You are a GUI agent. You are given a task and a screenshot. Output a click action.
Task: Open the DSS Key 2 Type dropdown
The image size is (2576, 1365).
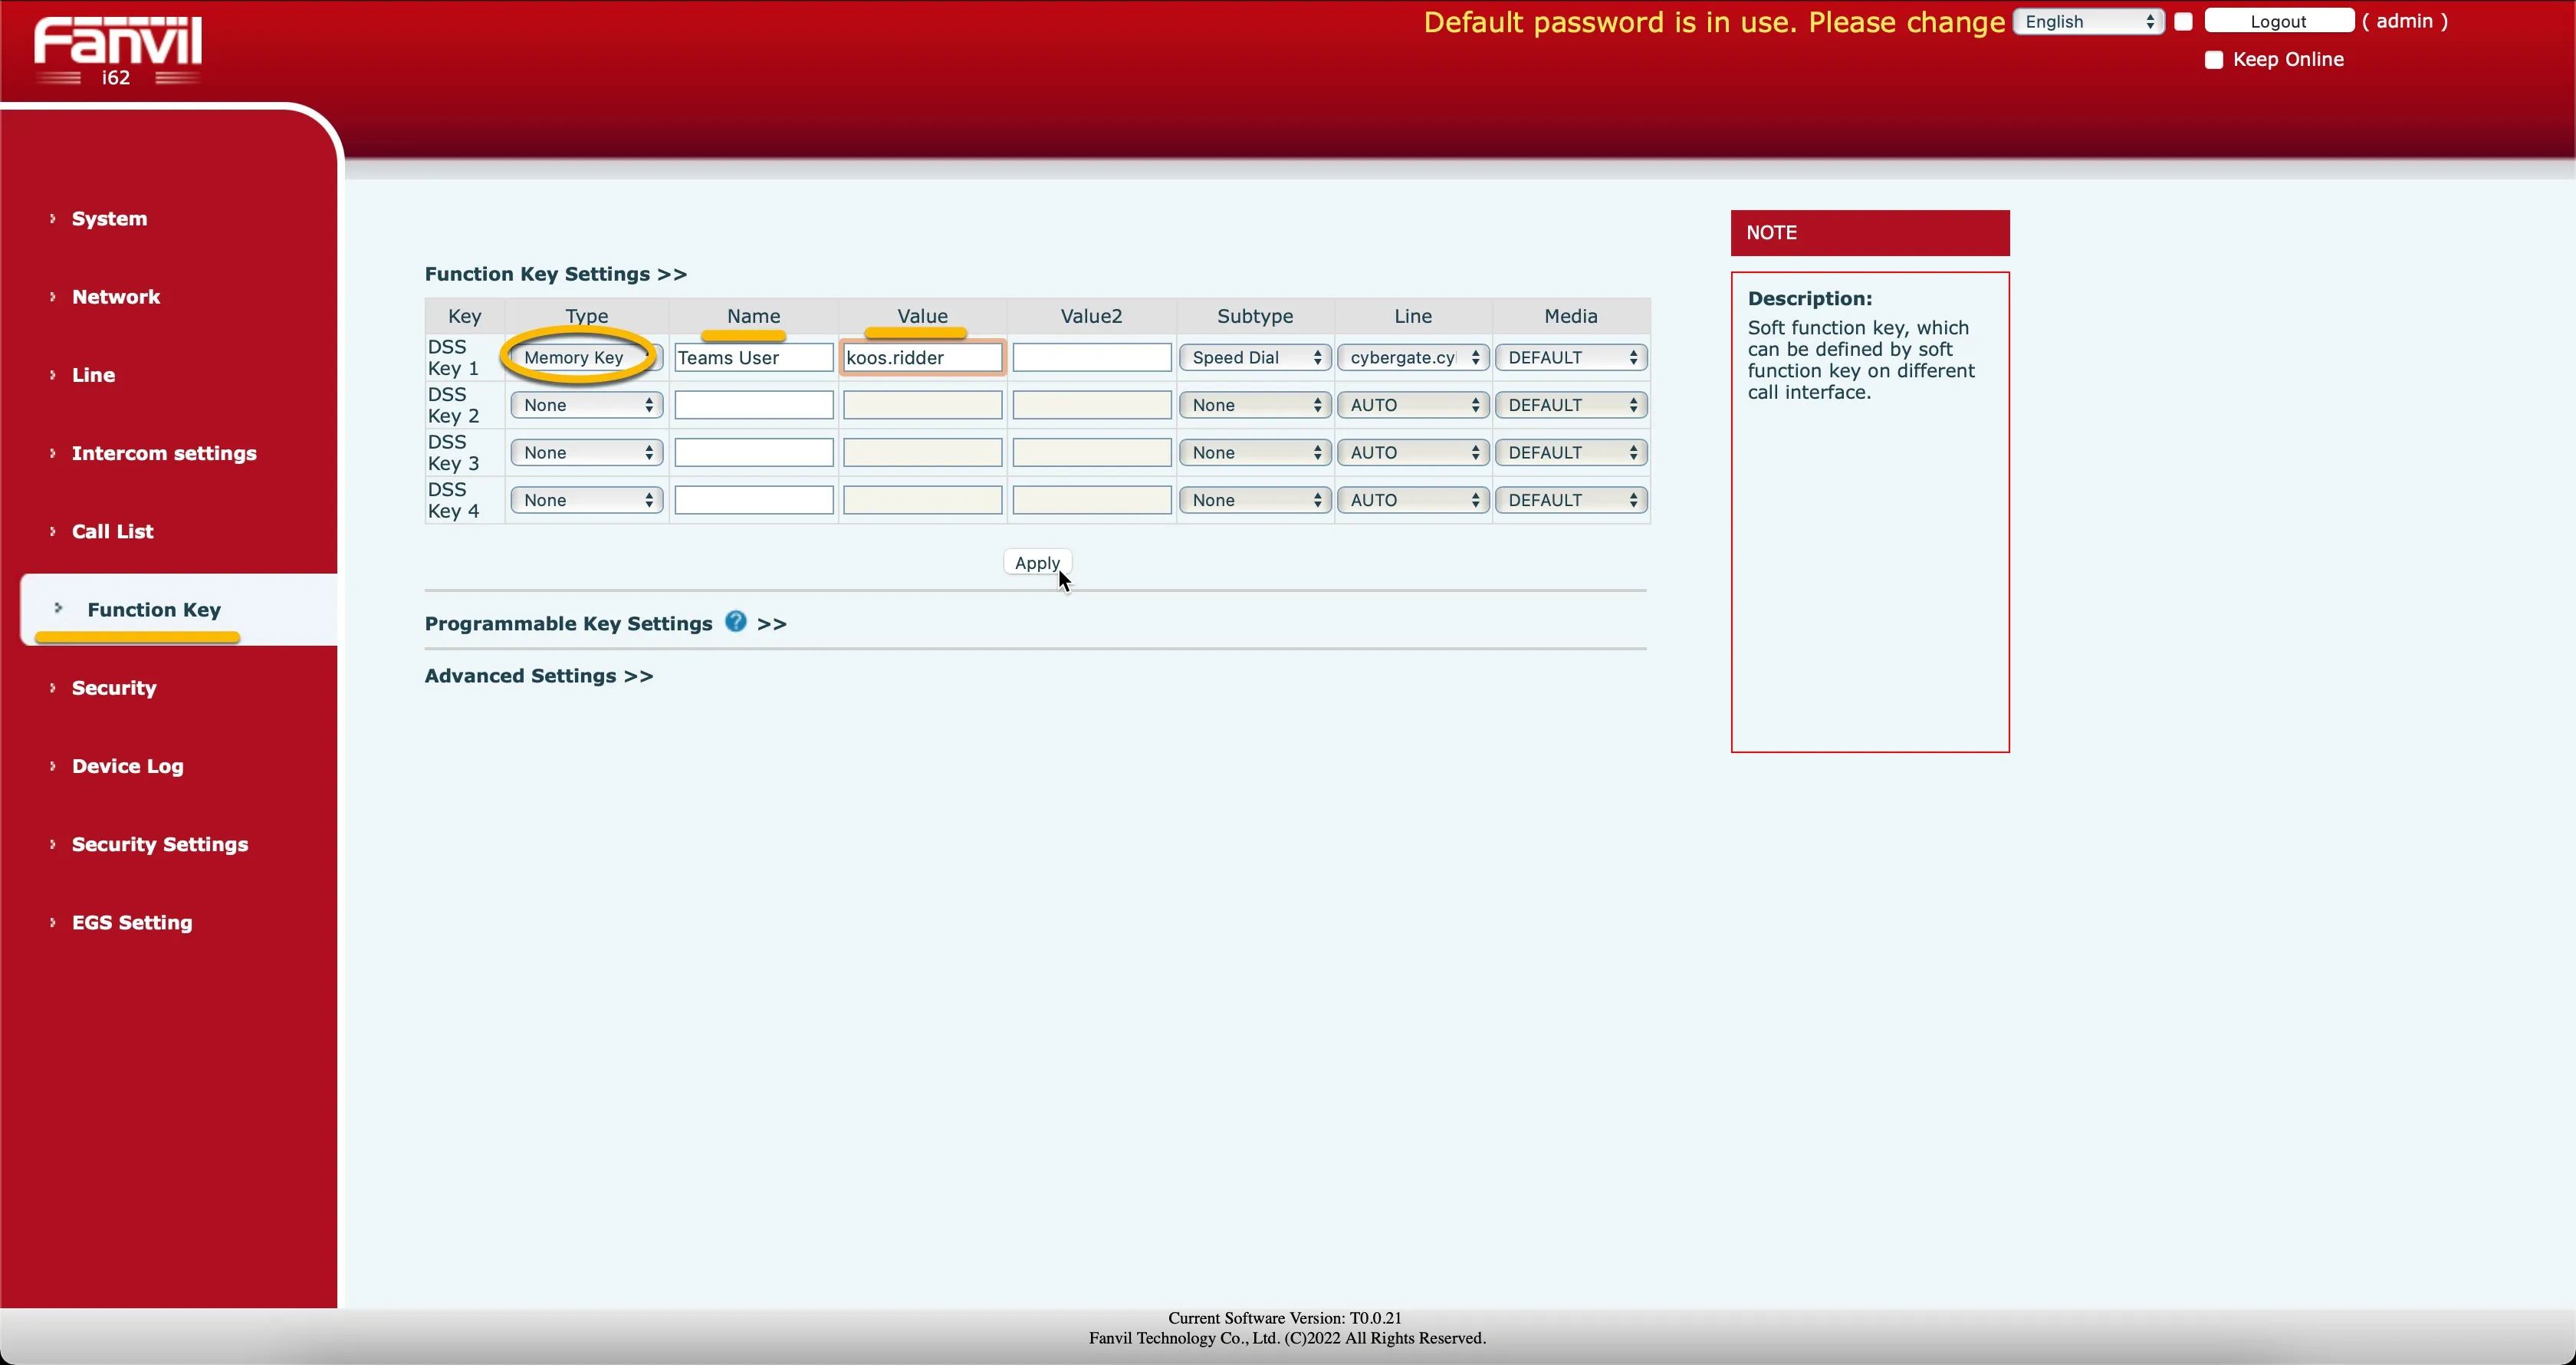click(x=586, y=405)
